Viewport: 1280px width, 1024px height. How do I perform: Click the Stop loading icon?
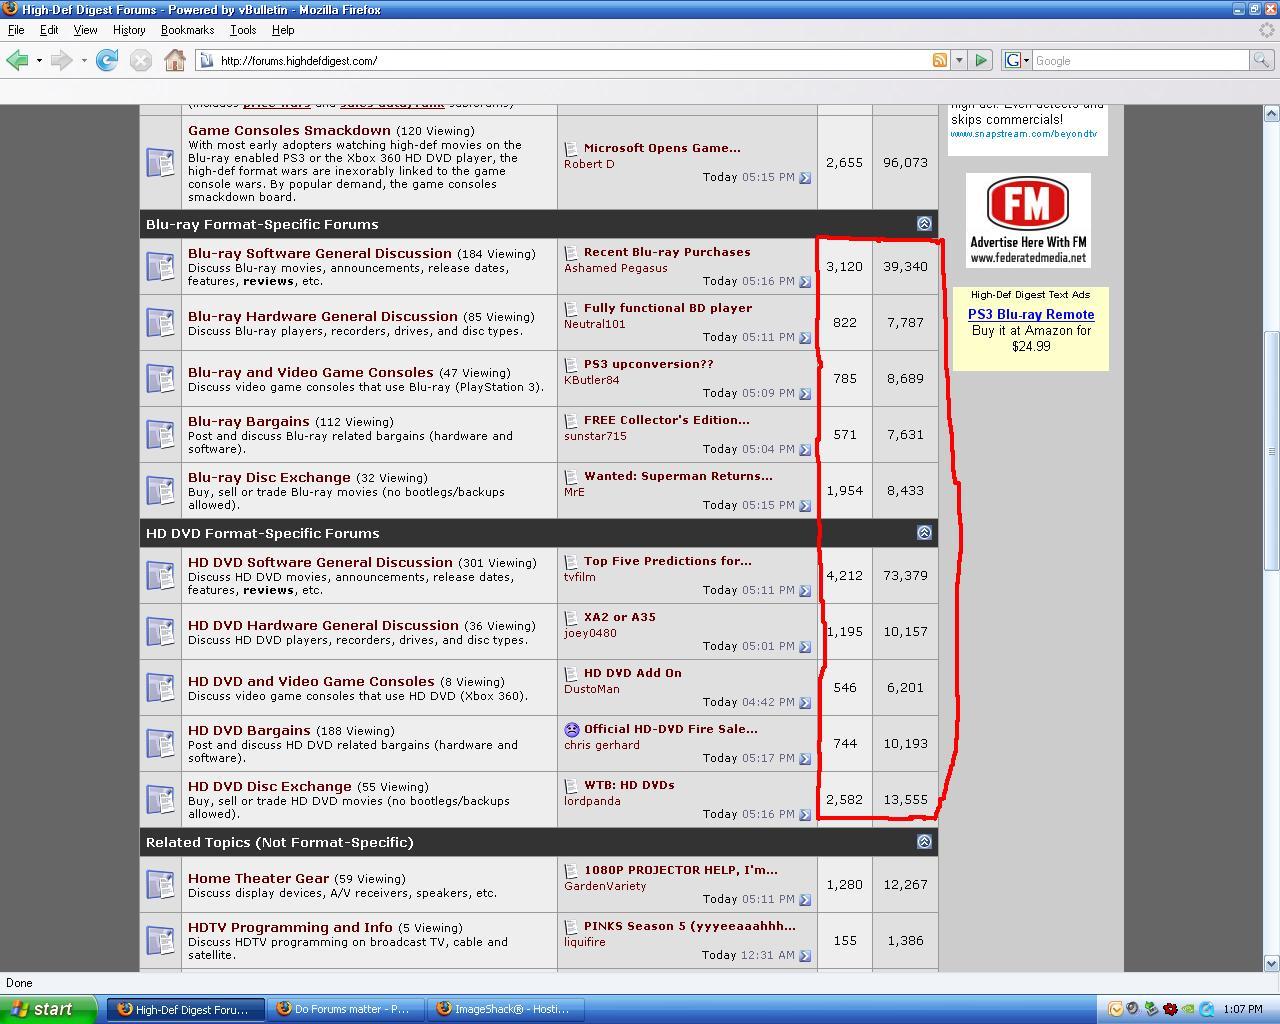[141, 61]
